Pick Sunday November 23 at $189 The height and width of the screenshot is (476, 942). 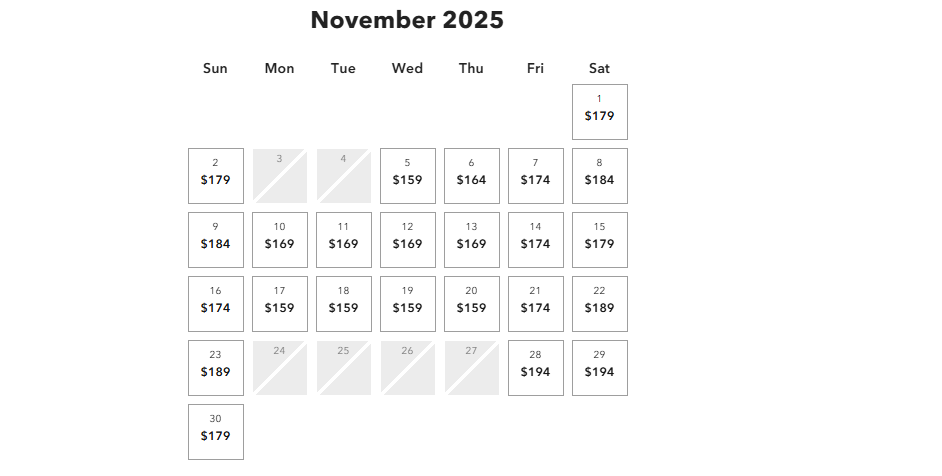coord(216,368)
